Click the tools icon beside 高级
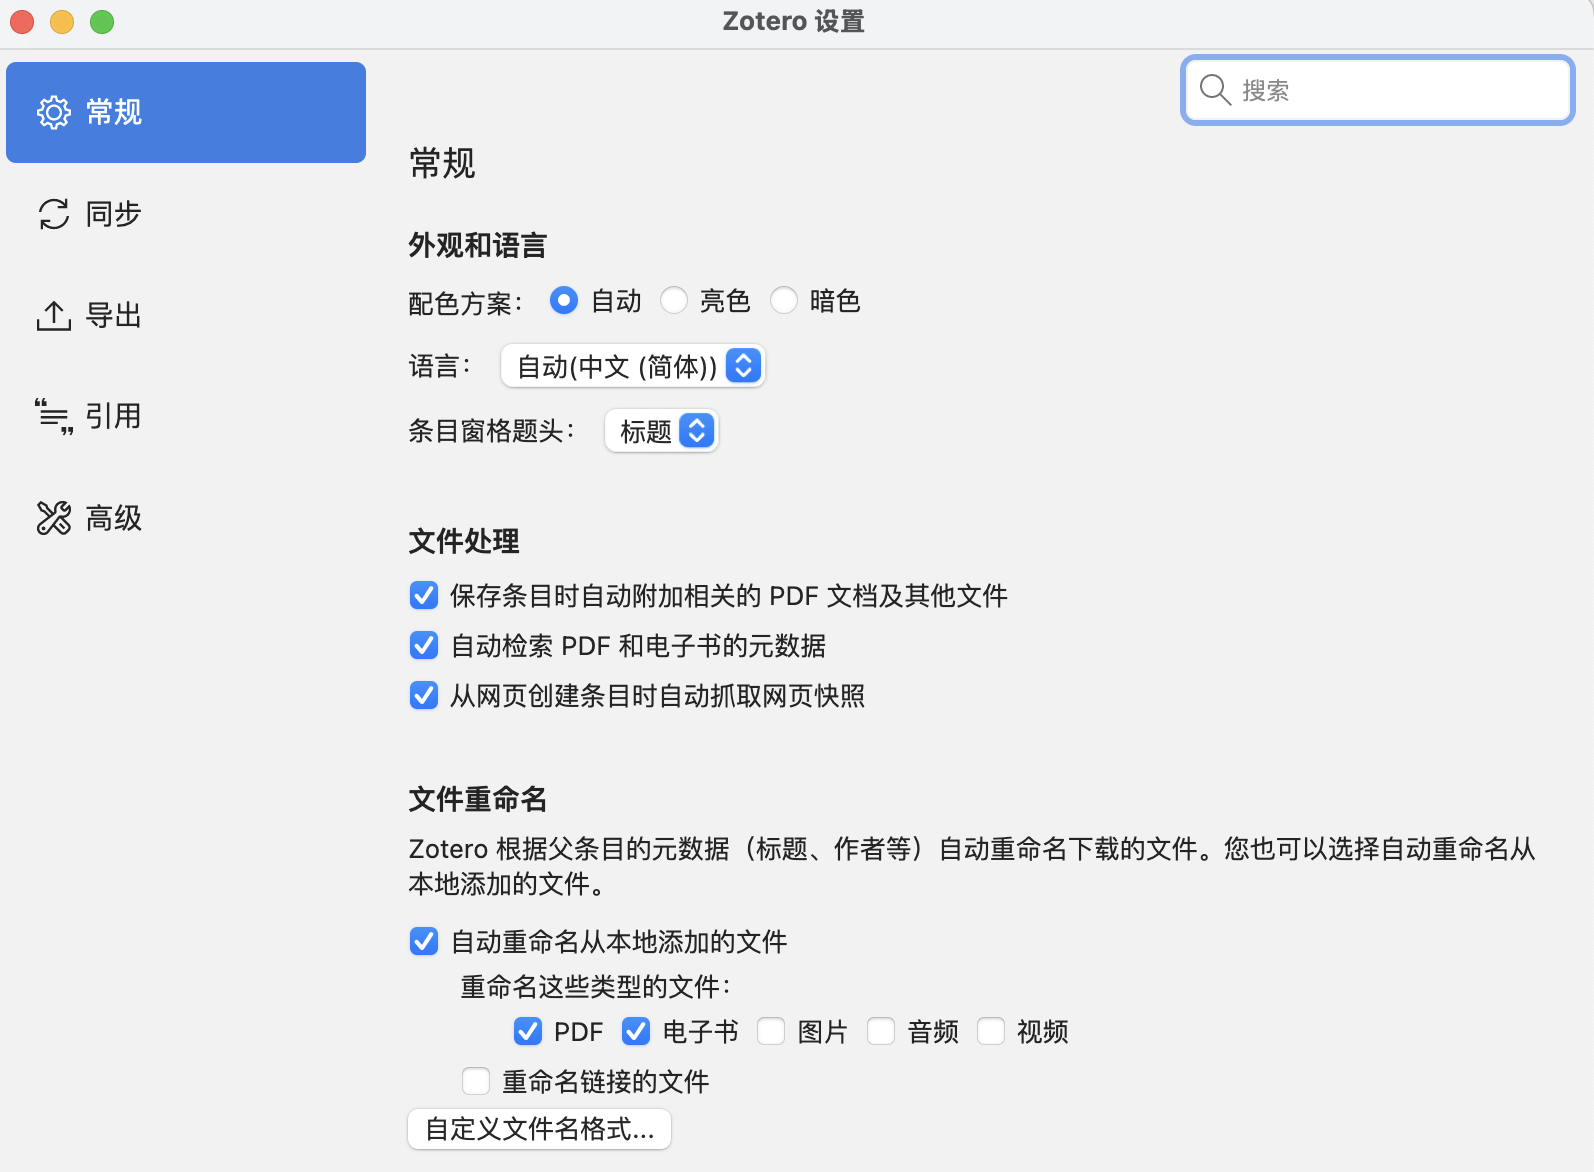Viewport: 1594px width, 1172px height. (54, 518)
